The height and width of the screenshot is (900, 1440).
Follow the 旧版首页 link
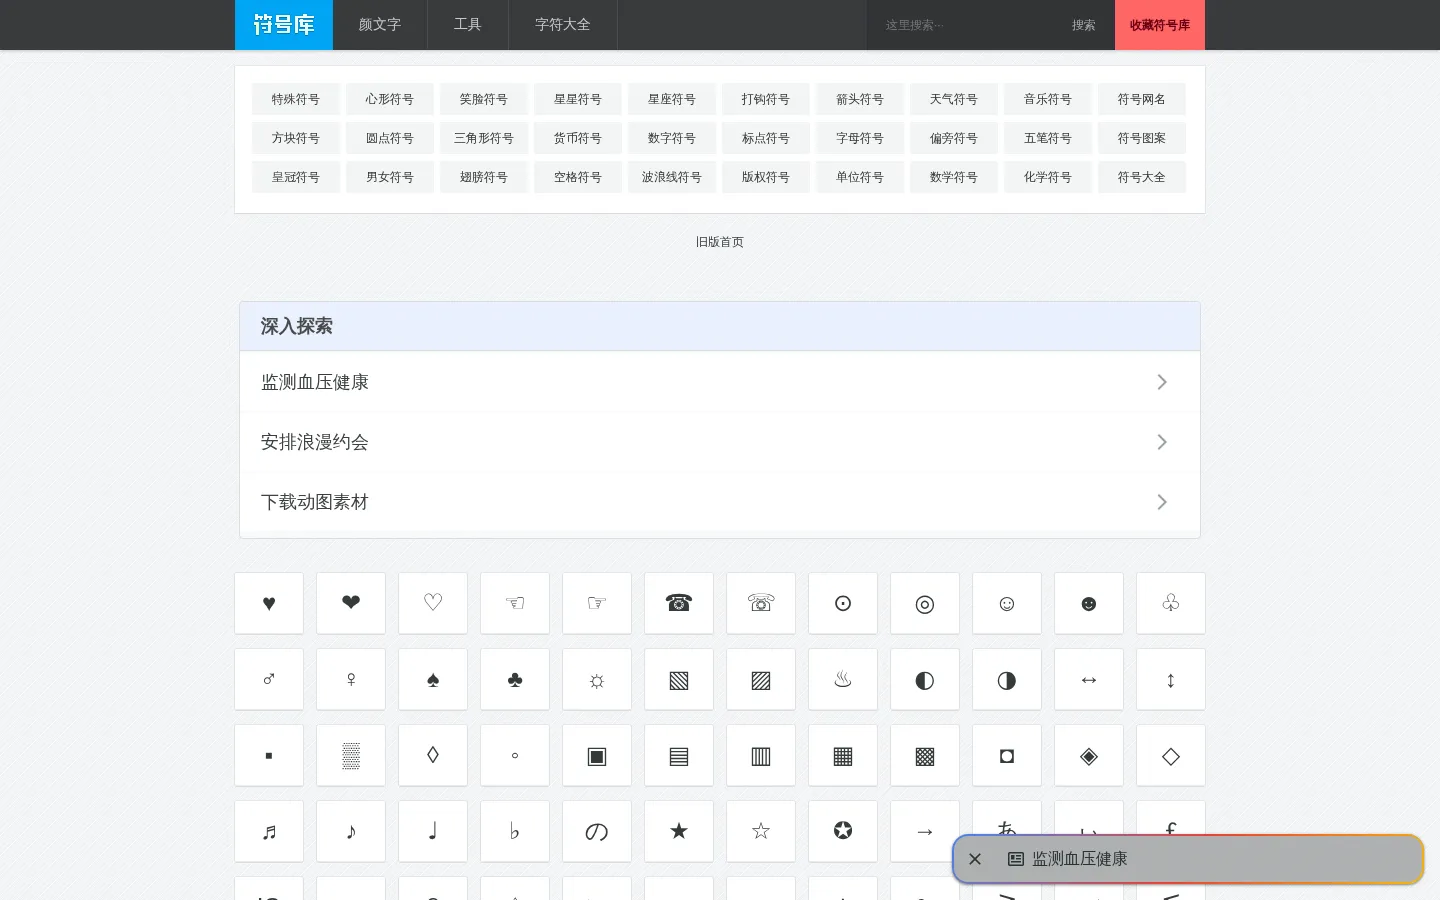point(720,242)
